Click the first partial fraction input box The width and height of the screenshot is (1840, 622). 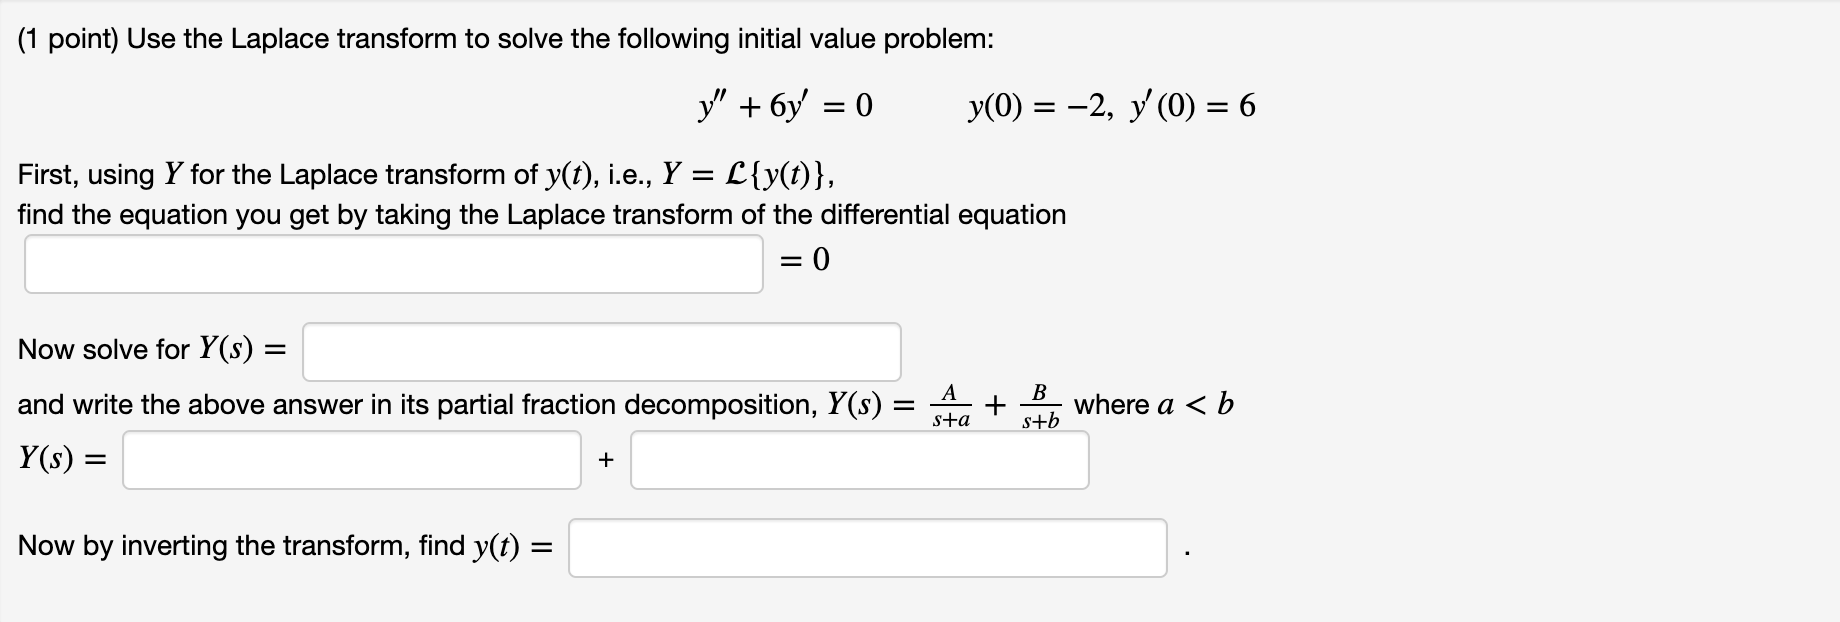pos(350,459)
